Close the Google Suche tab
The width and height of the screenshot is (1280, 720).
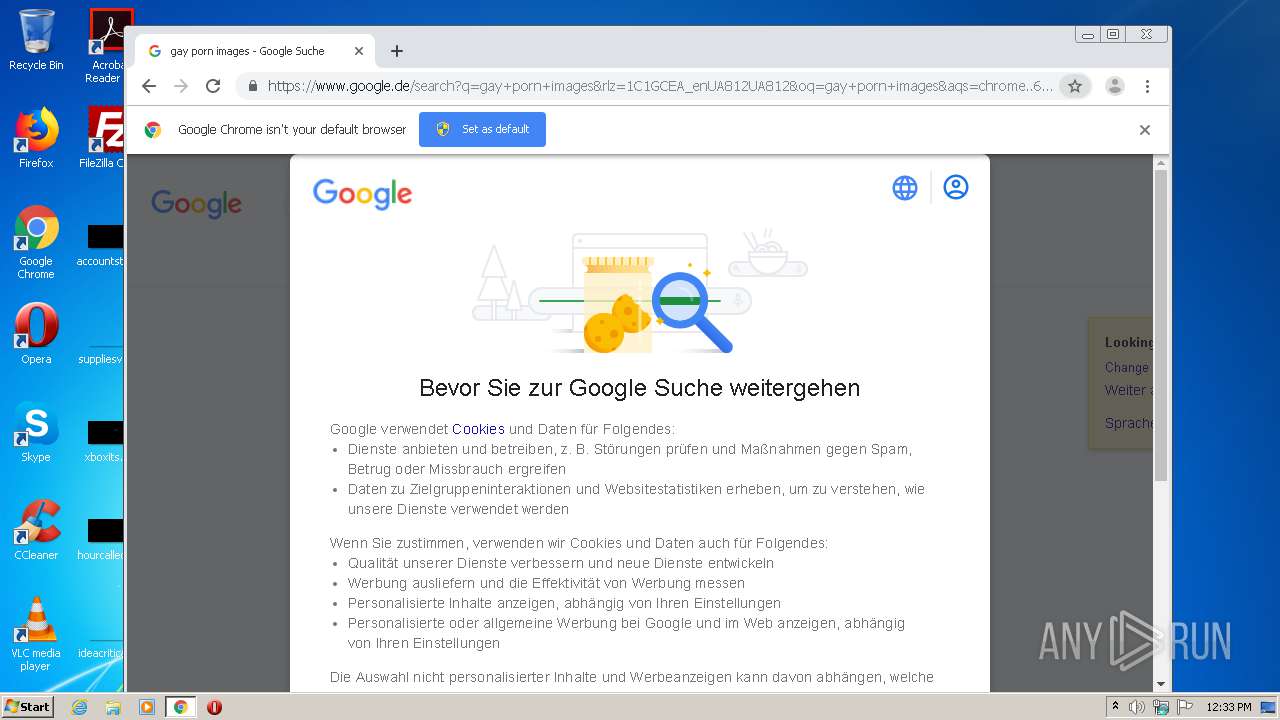click(x=359, y=51)
